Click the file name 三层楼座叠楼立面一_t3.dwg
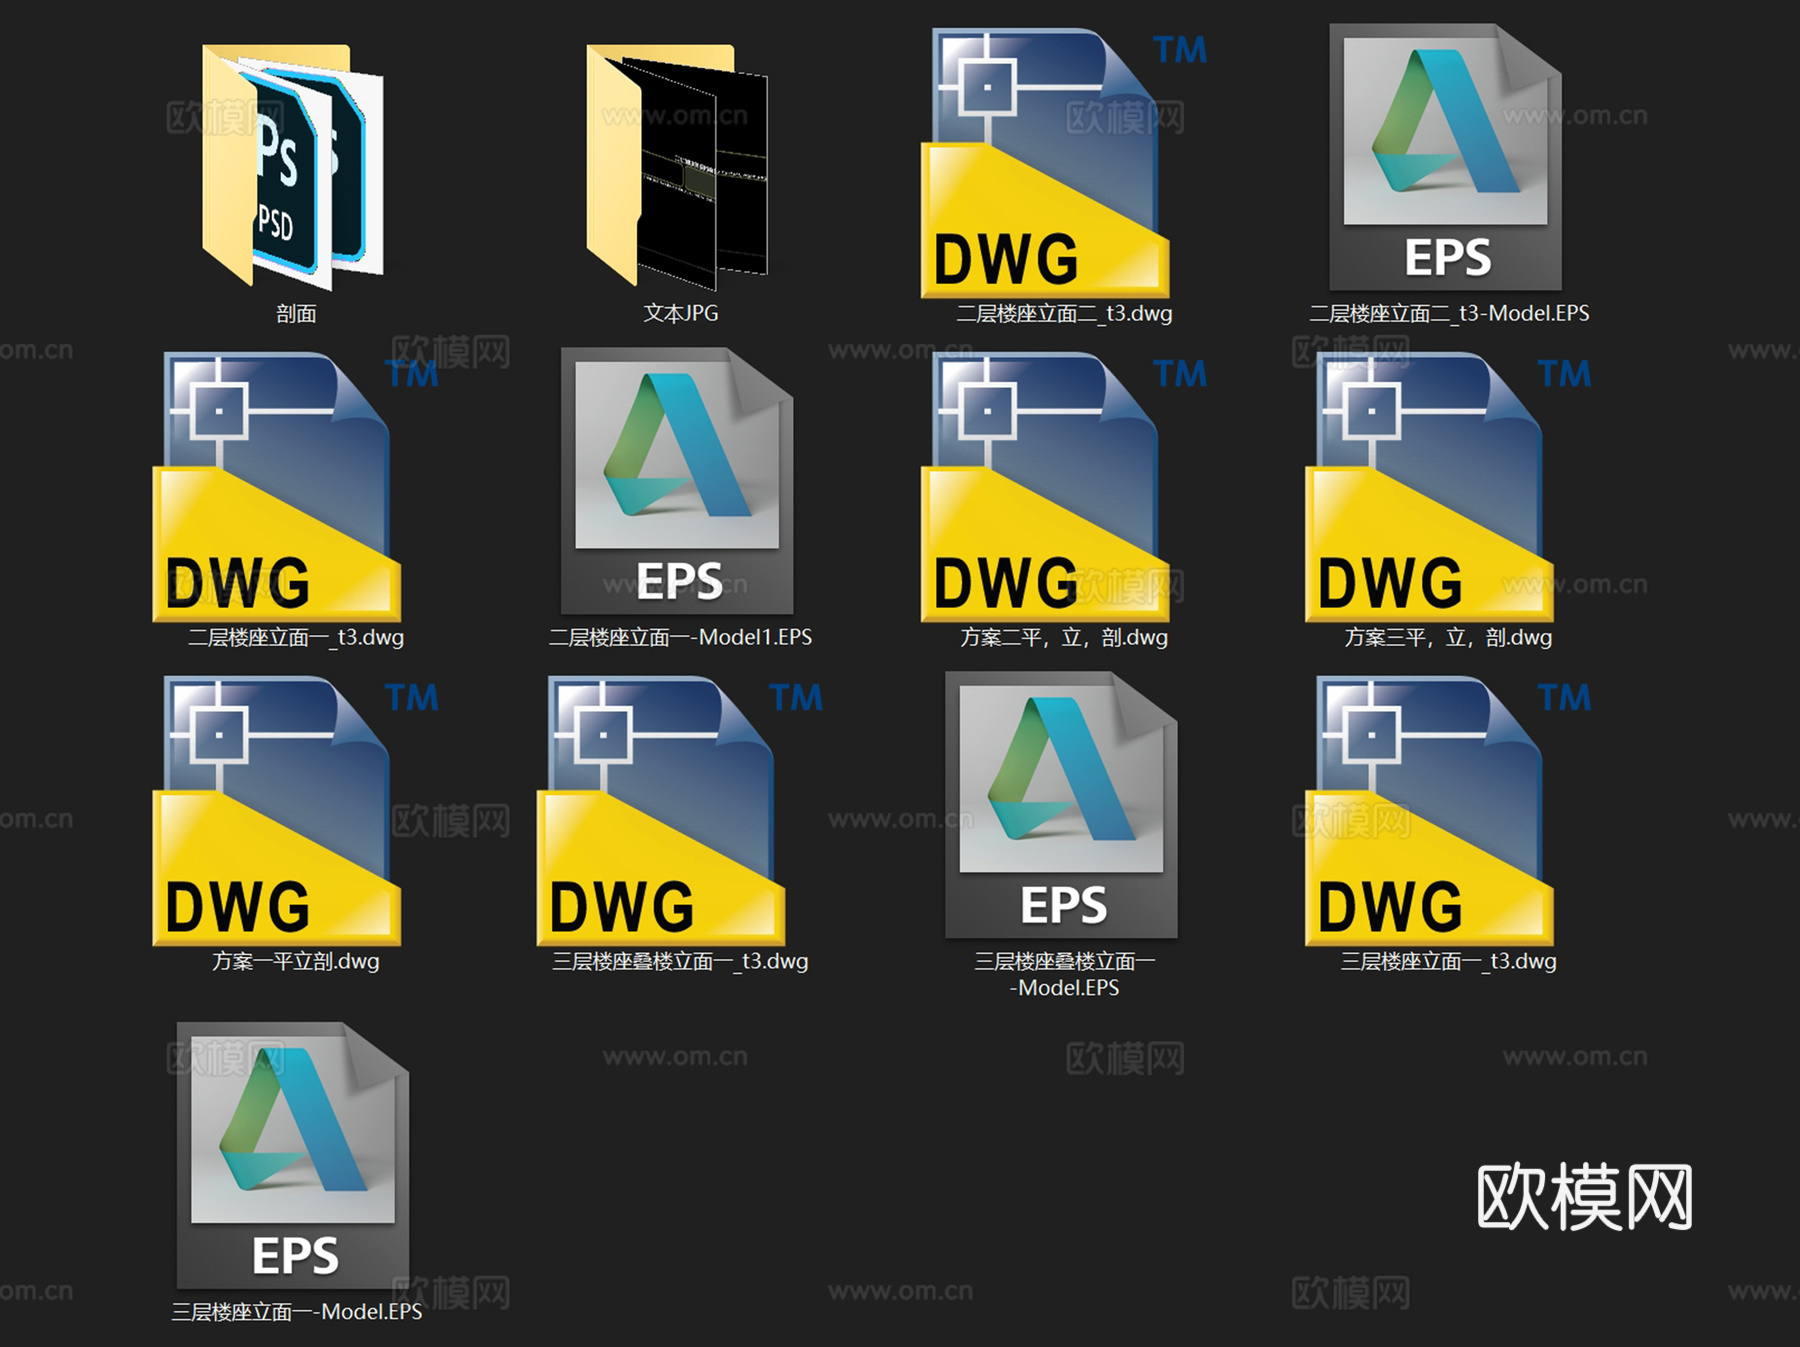Viewport: 1800px width, 1347px height. click(680, 962)
